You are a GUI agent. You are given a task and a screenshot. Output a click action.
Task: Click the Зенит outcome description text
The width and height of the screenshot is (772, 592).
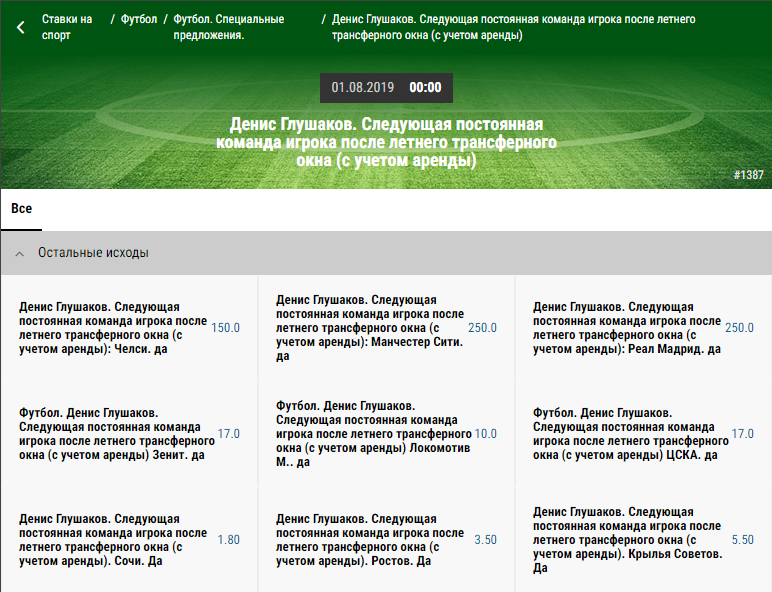click(117, 433)
